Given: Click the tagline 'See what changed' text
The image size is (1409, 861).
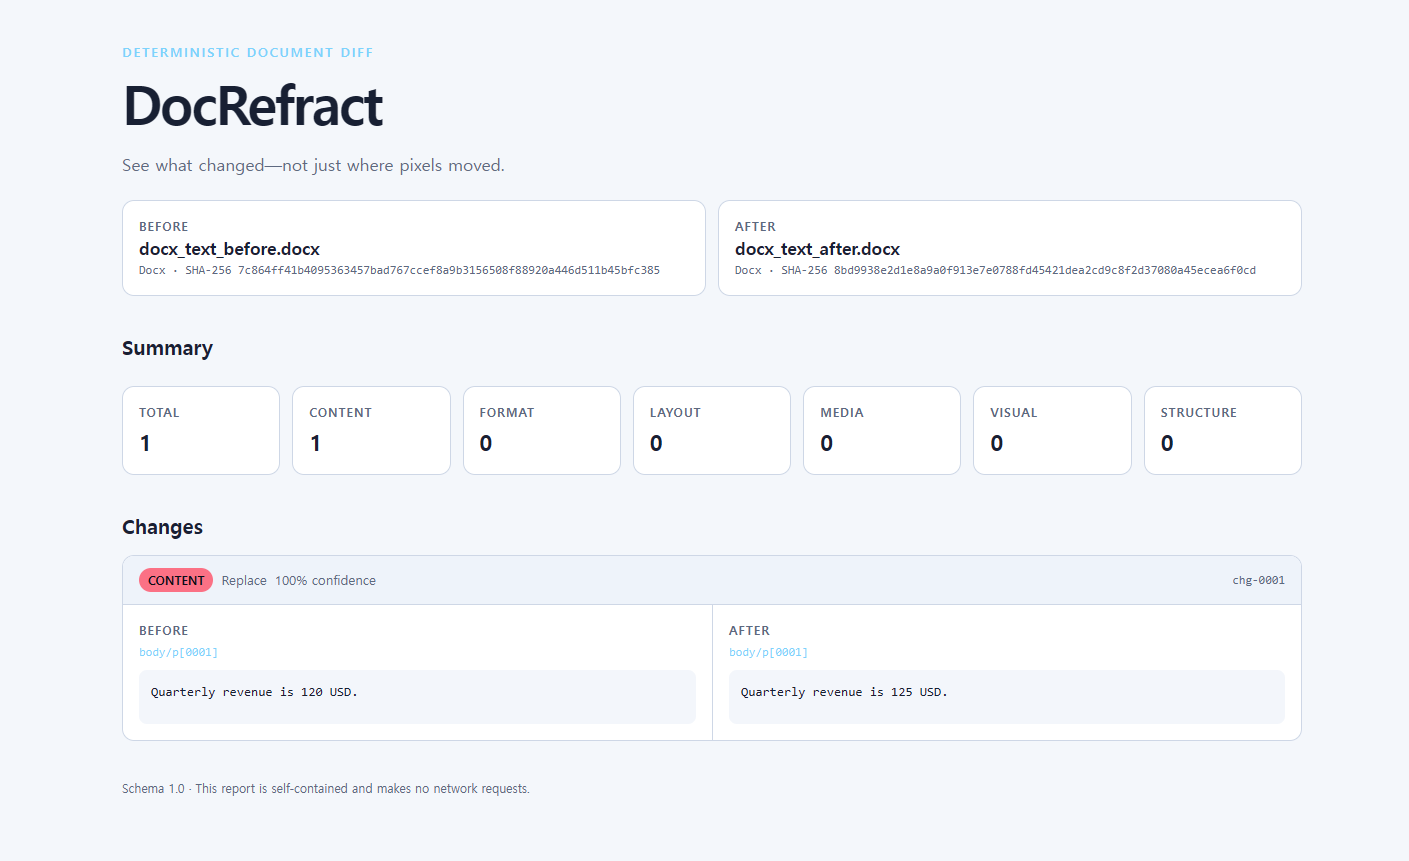Looking at the screenshot, I should tap(313, 165).
